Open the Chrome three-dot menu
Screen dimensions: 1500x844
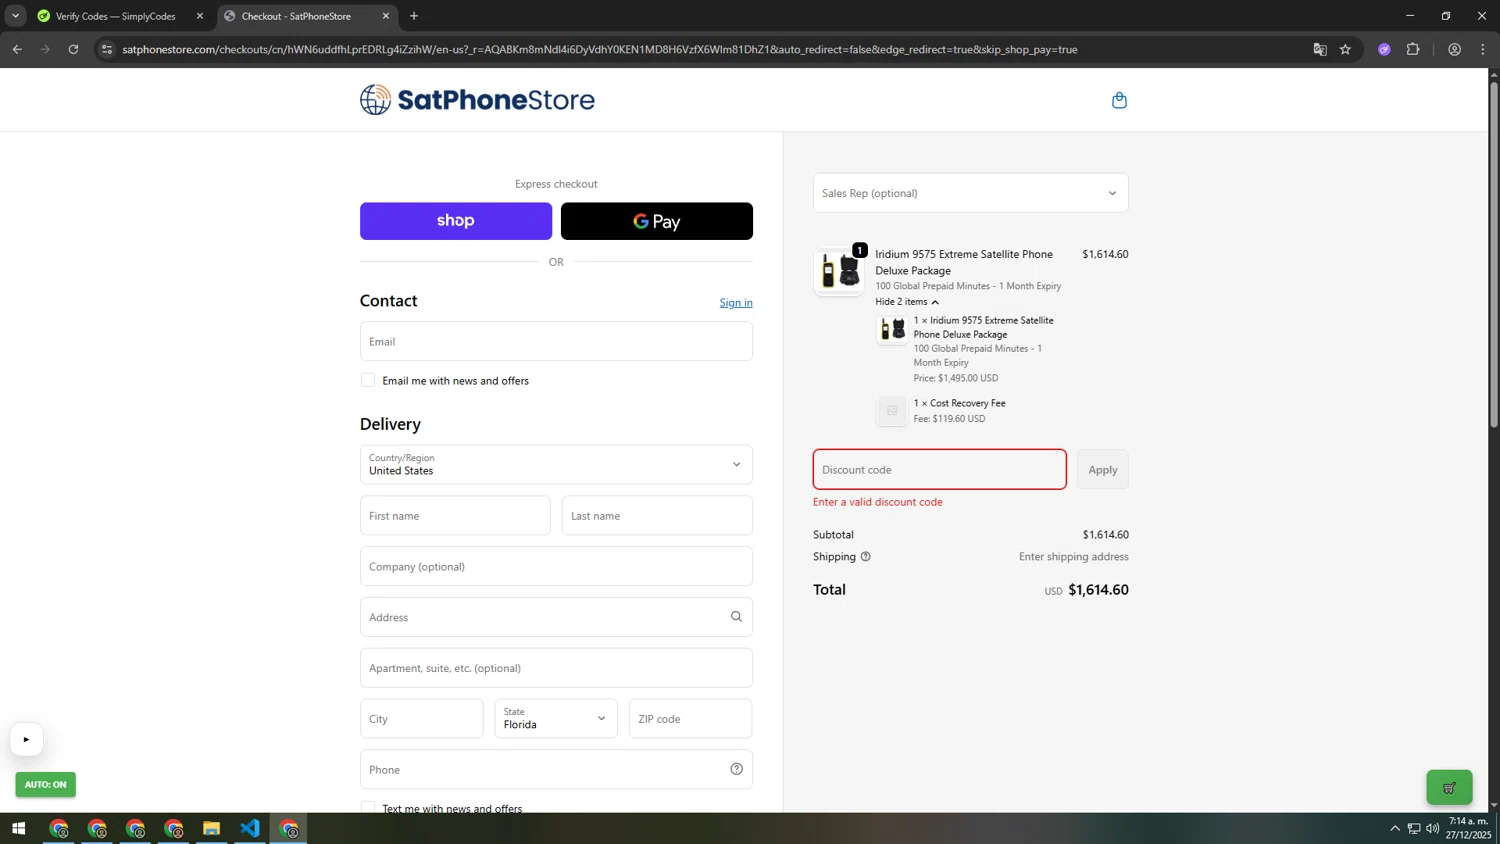tap(1482, 49)
